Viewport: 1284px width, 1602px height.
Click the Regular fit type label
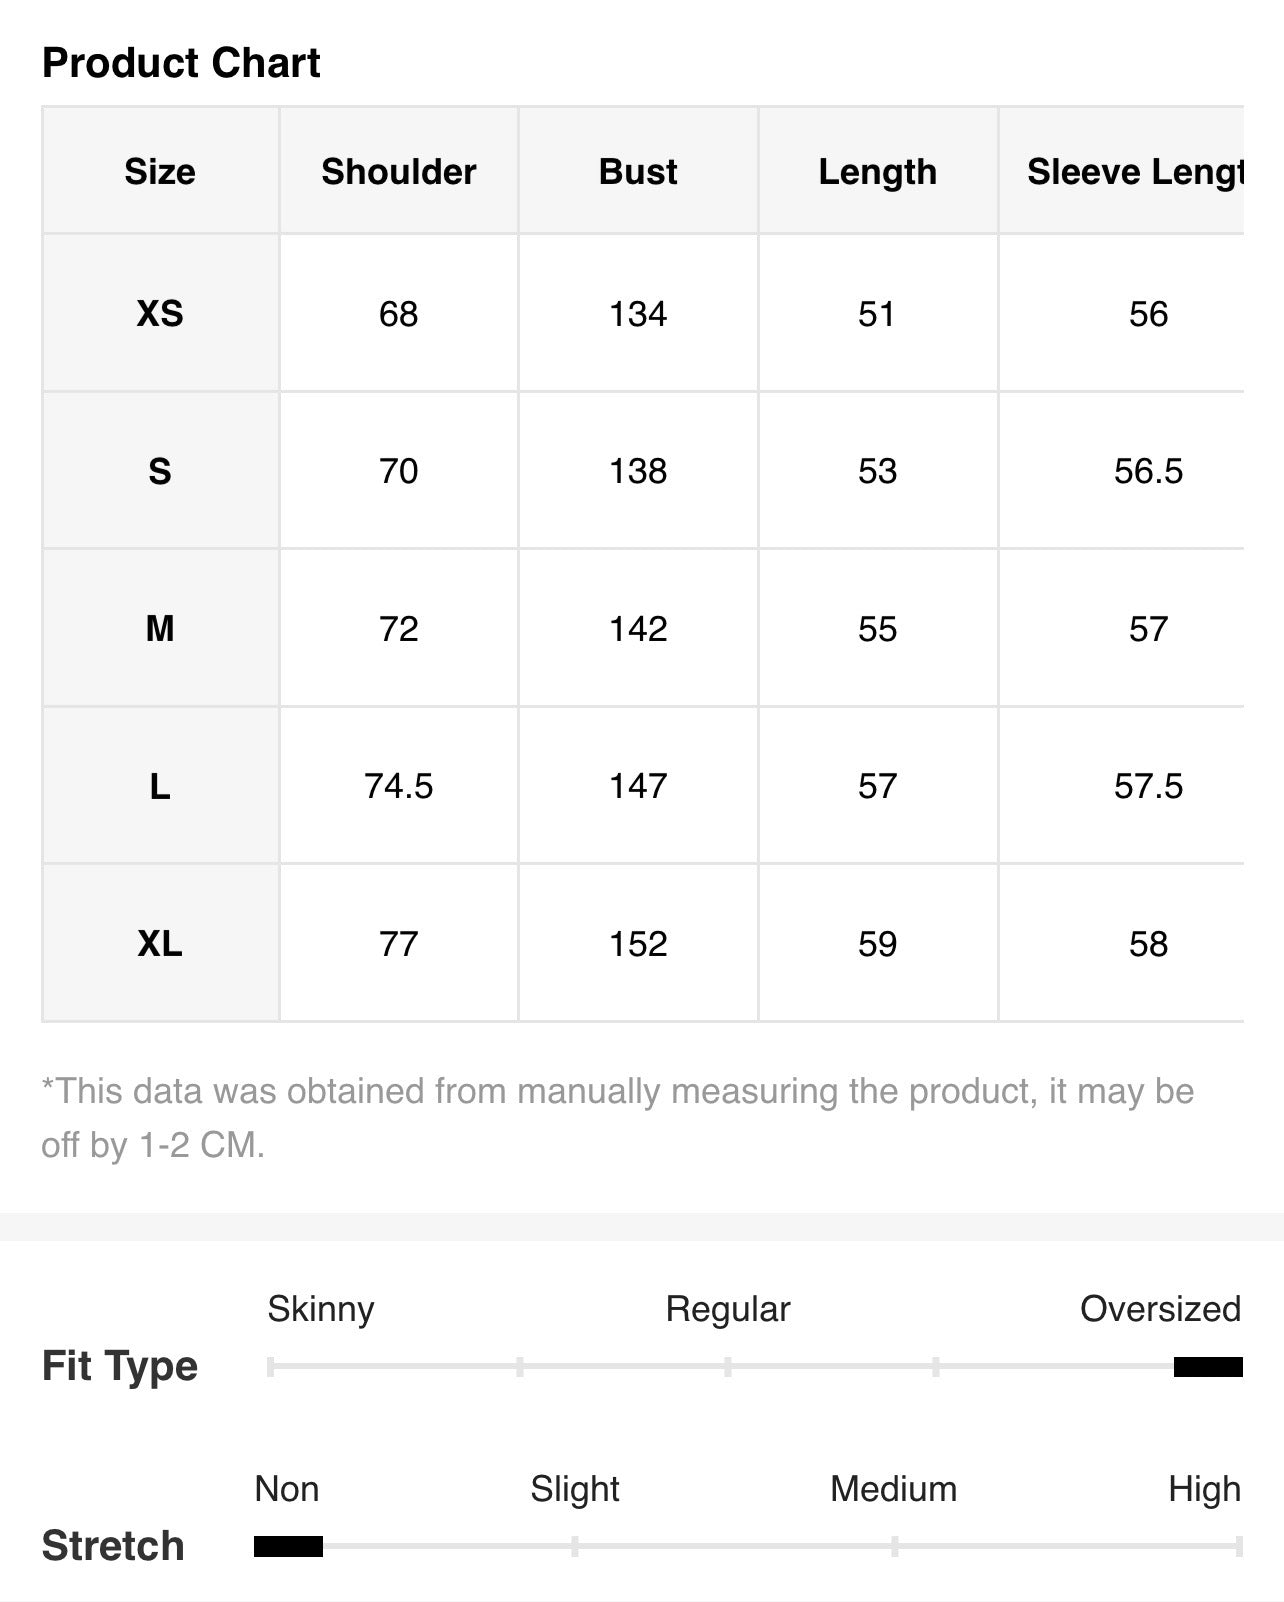728,1309
